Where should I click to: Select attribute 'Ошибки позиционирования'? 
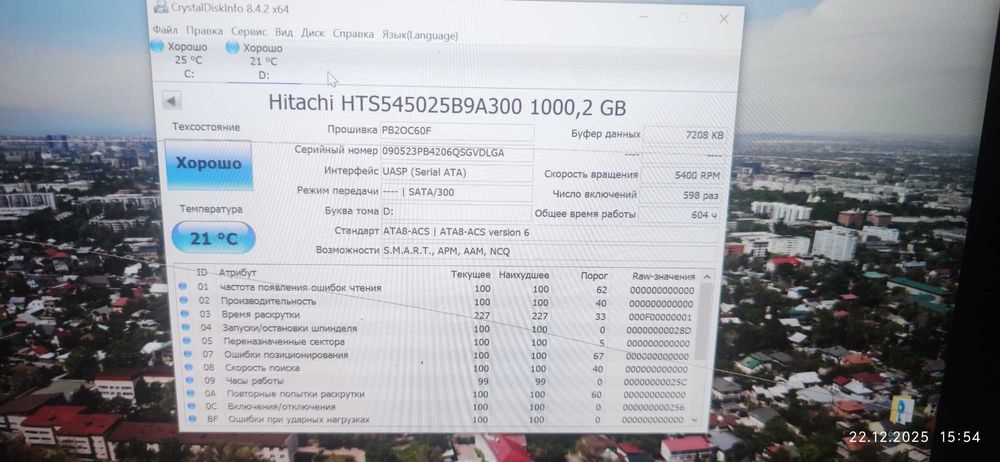tap(286, 355)
